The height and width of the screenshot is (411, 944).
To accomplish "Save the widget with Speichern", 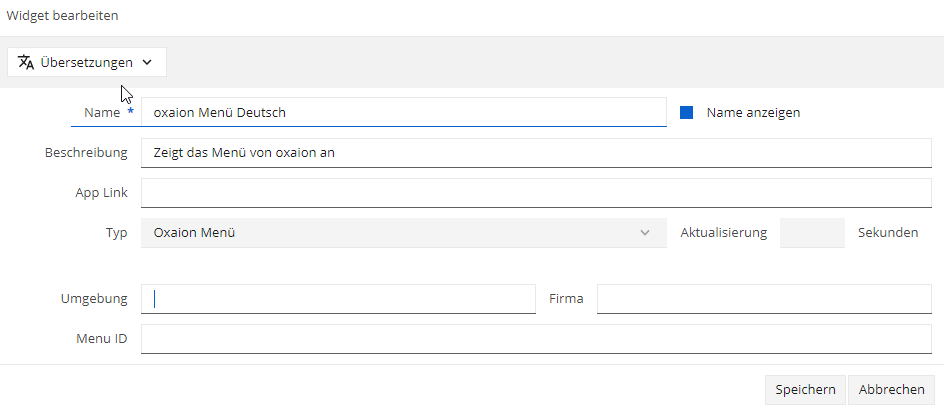I will [x=806, y=389].
